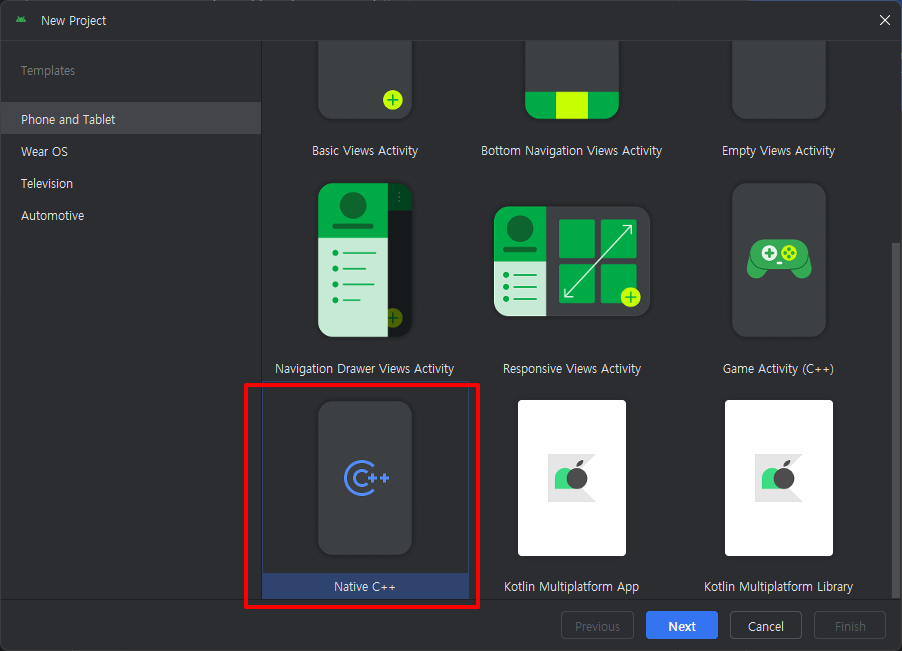
Task: Select the Bottom Navigation Views Activity preview
Action: 572,80
